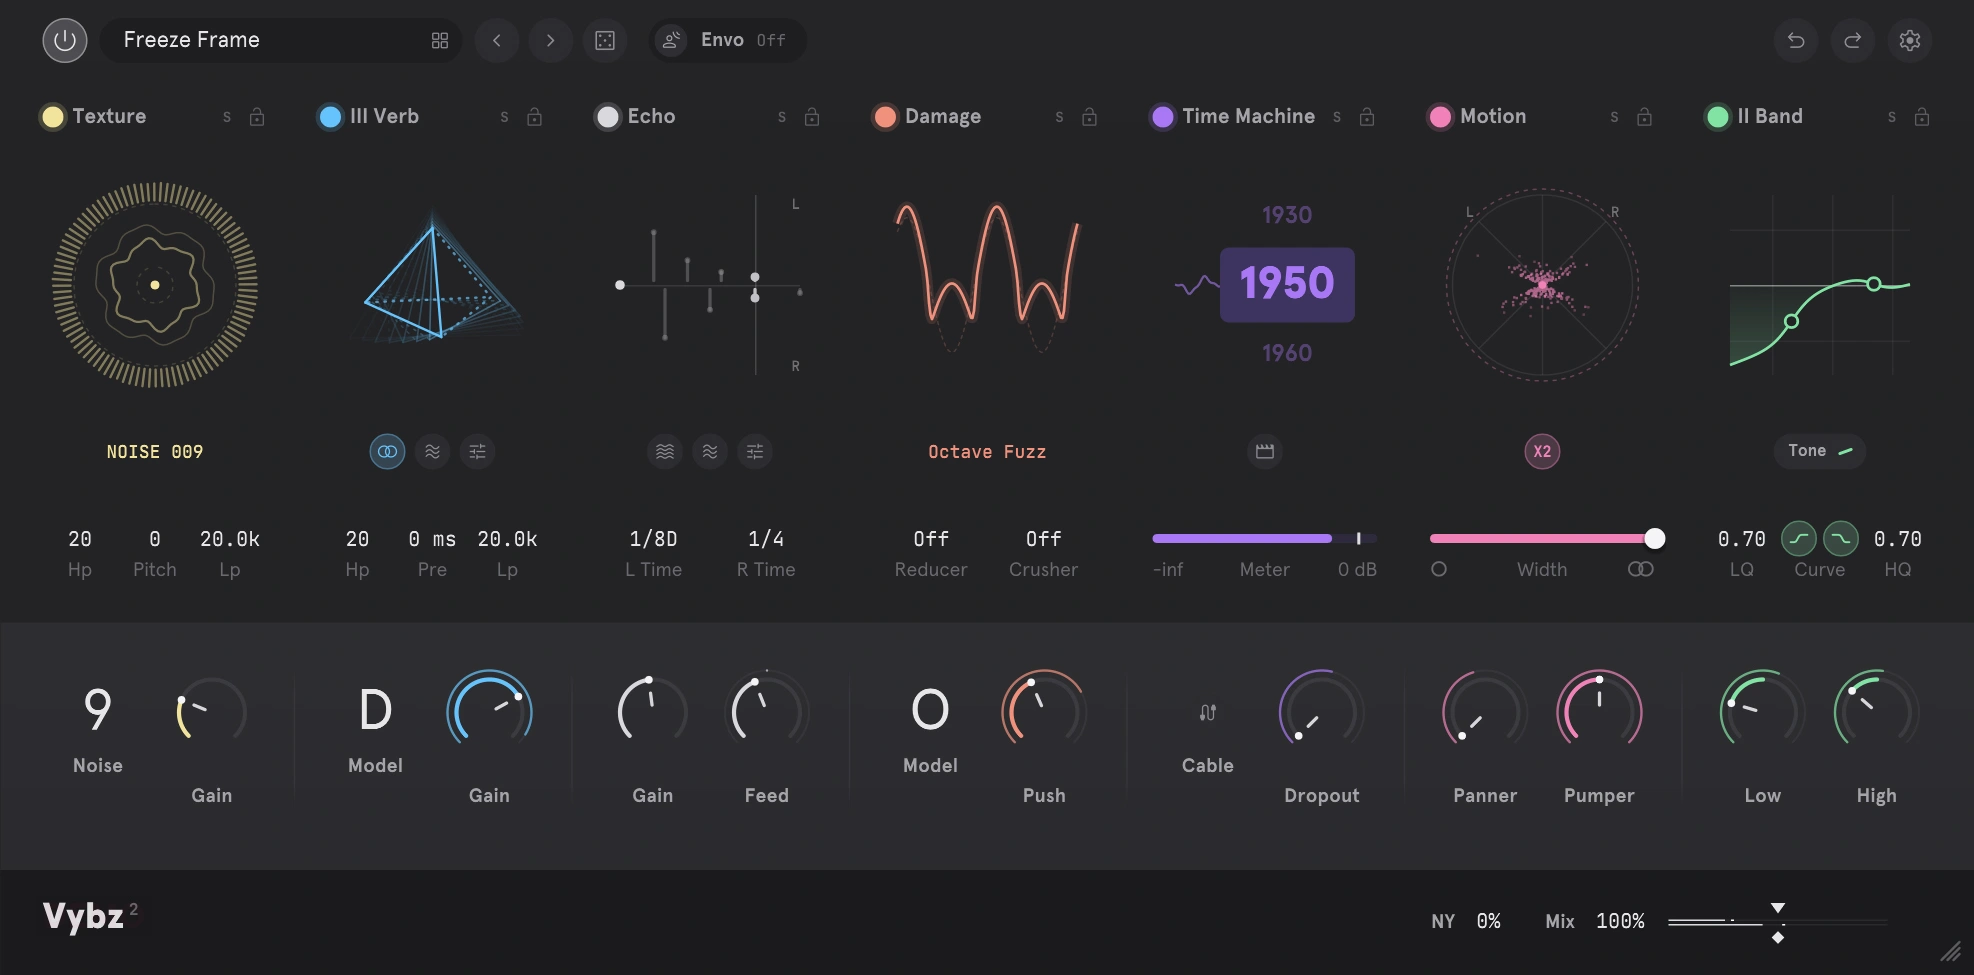The height and width of the screenshot is (975, 1974).
Task: Select the III Verb overlapping-circles mode icon
Action: pos(387,452)
